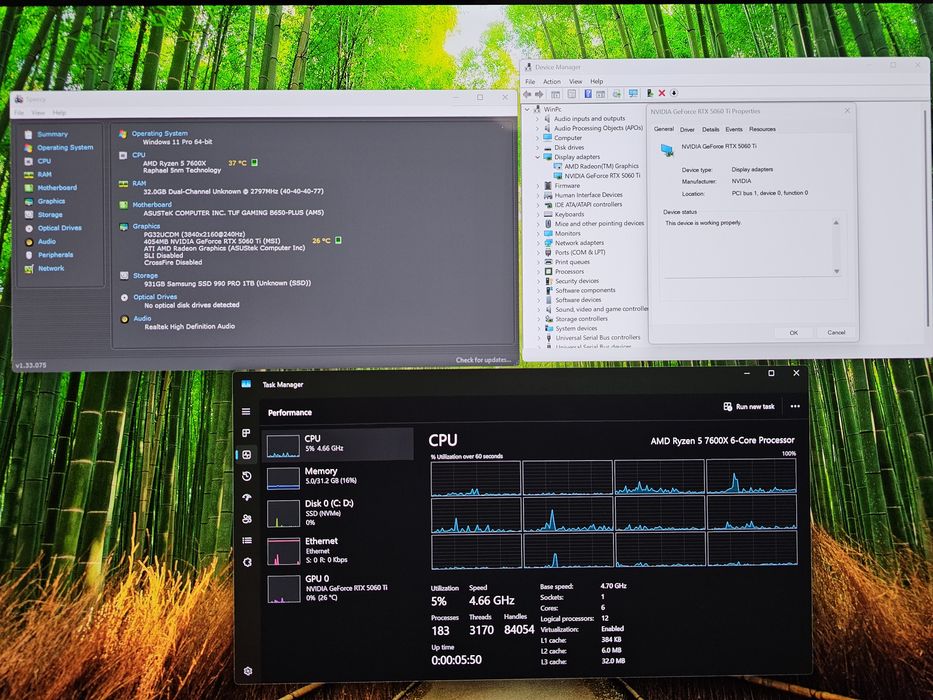
Task: Click Optical Drives heading link in Speccy summary pane
Action: click(155, 297)
